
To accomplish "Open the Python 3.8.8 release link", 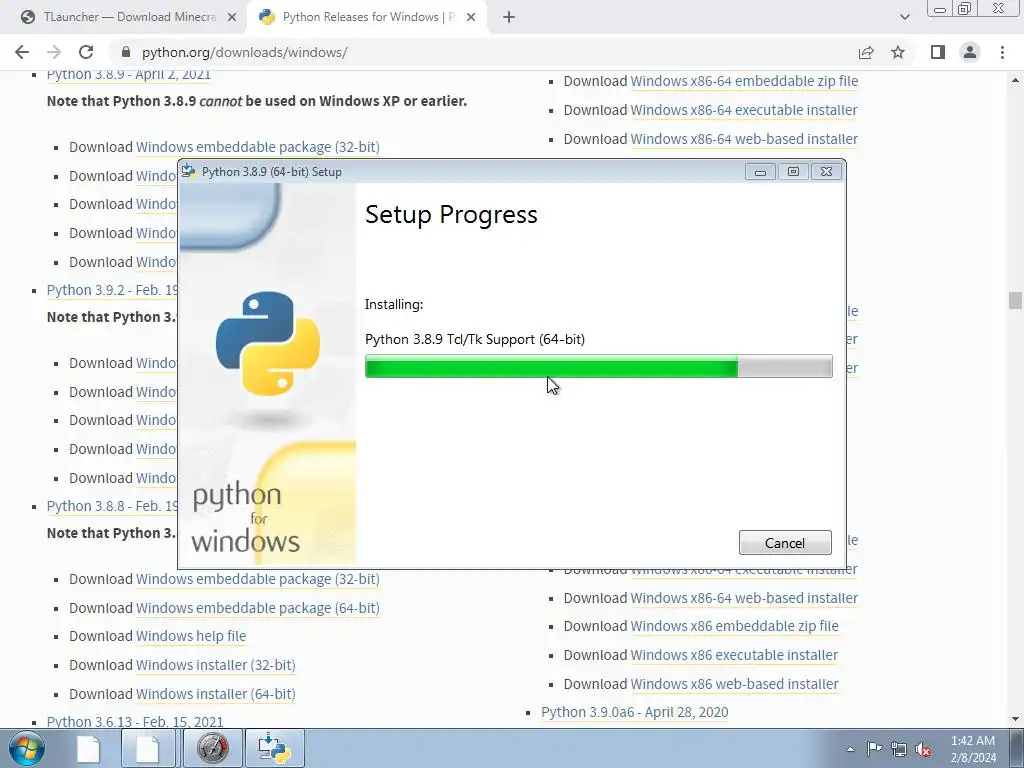I will click(x=112, y=506).
